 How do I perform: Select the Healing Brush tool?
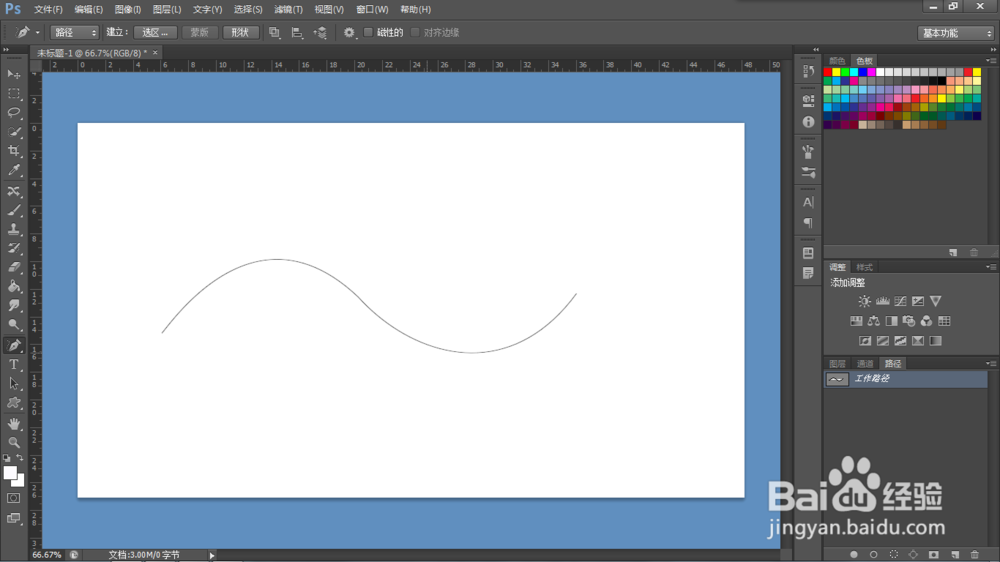pyautogui.click(x=13, y=191)
